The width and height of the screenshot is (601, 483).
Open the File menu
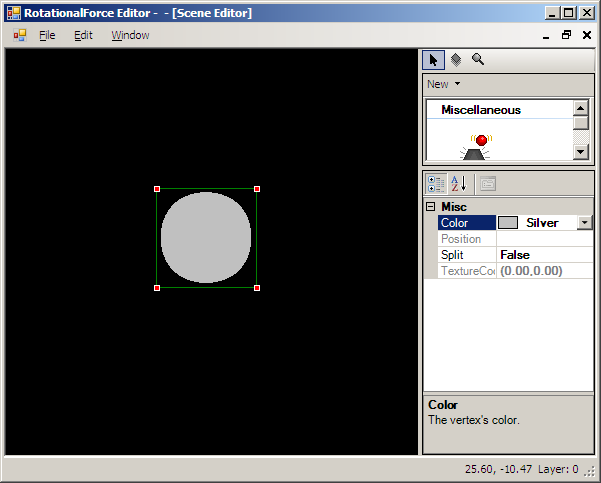[x=47, y=35]
